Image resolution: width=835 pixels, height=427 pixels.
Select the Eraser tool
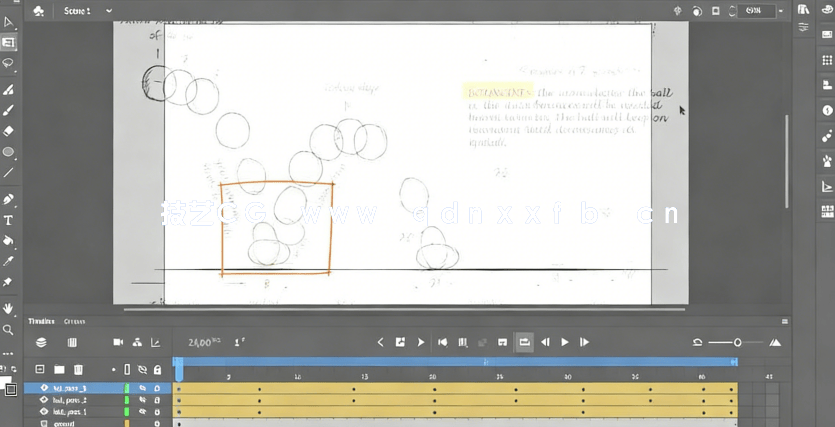tap(8, 131)
